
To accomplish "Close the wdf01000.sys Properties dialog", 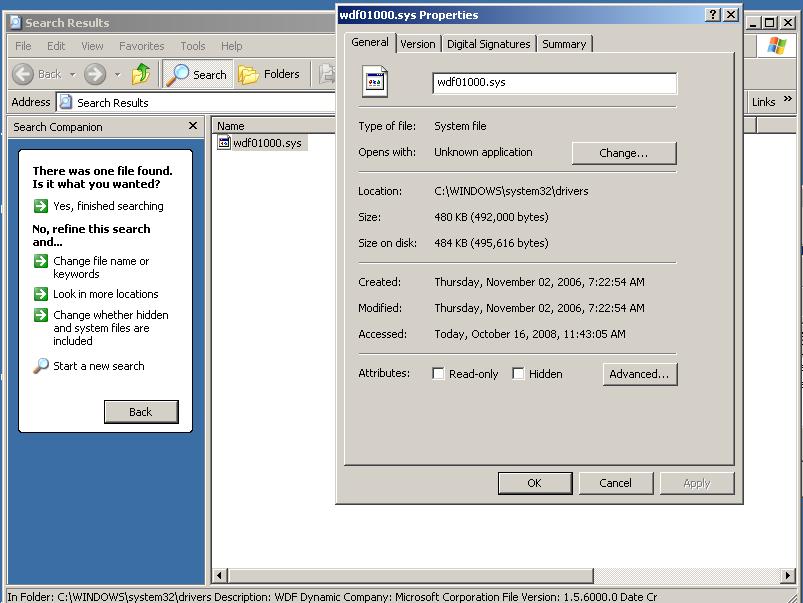I will 731,15.
